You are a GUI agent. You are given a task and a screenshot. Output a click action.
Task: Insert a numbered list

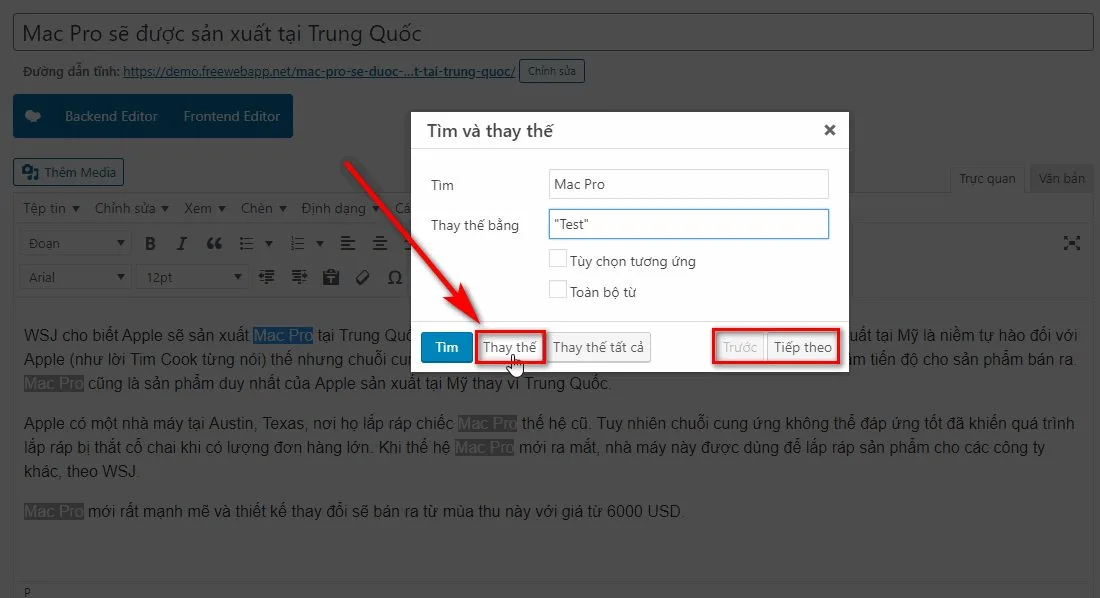pyautogui.click(x=297, y=244)
